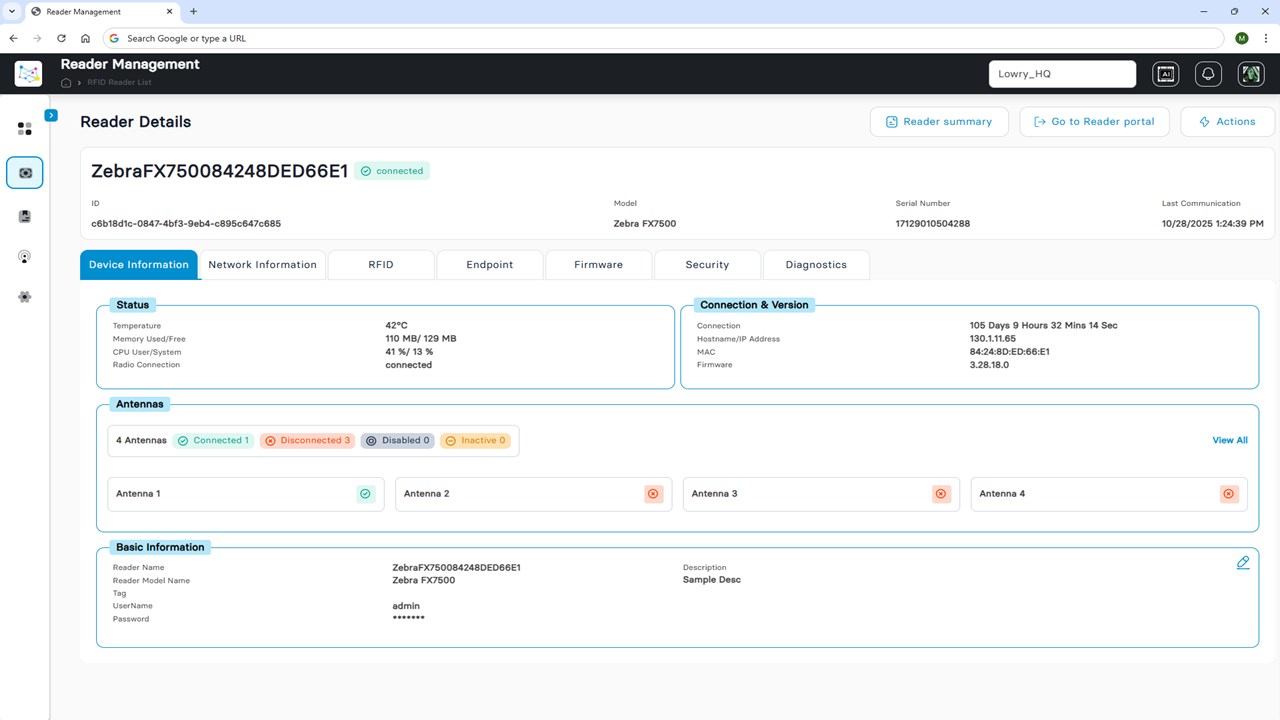Image resolution: width=1280 pixels, height=720 pixels.
Task: Open the antenna target icon in sidebar
Action: coord(25,257)
